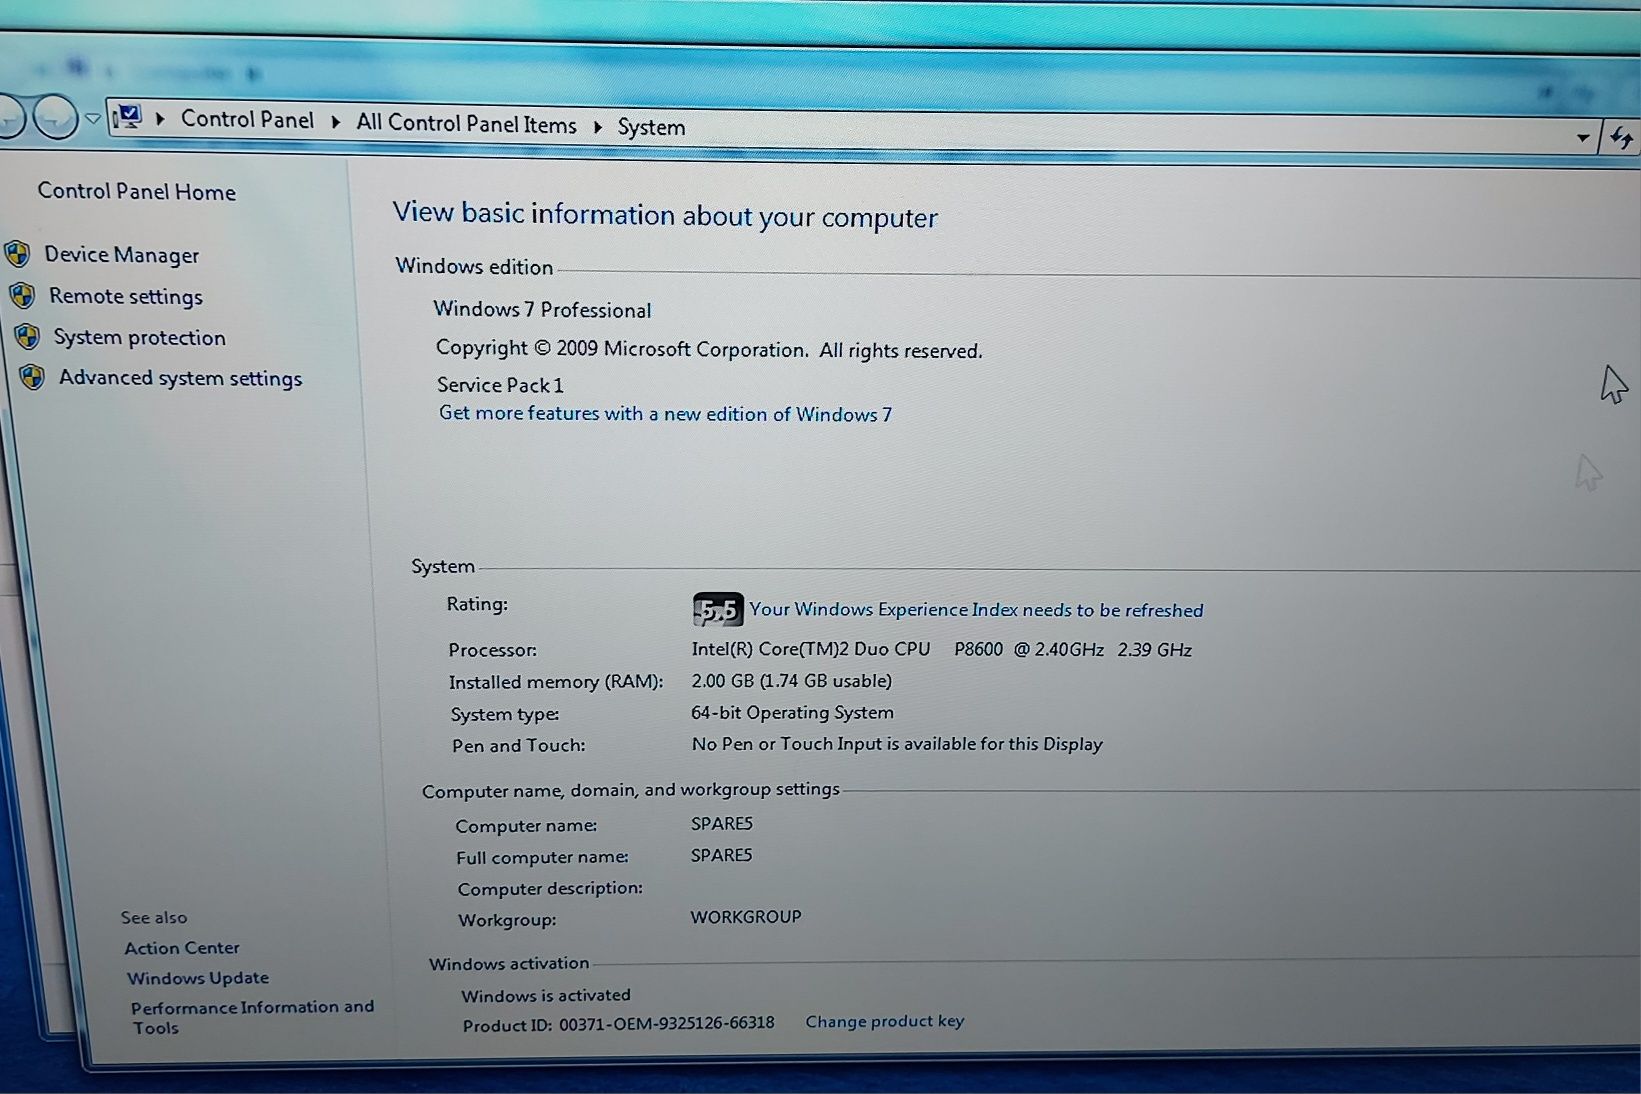Open Action Center under See also
The image size is (1641, 1094).
[x=182, y=947]
